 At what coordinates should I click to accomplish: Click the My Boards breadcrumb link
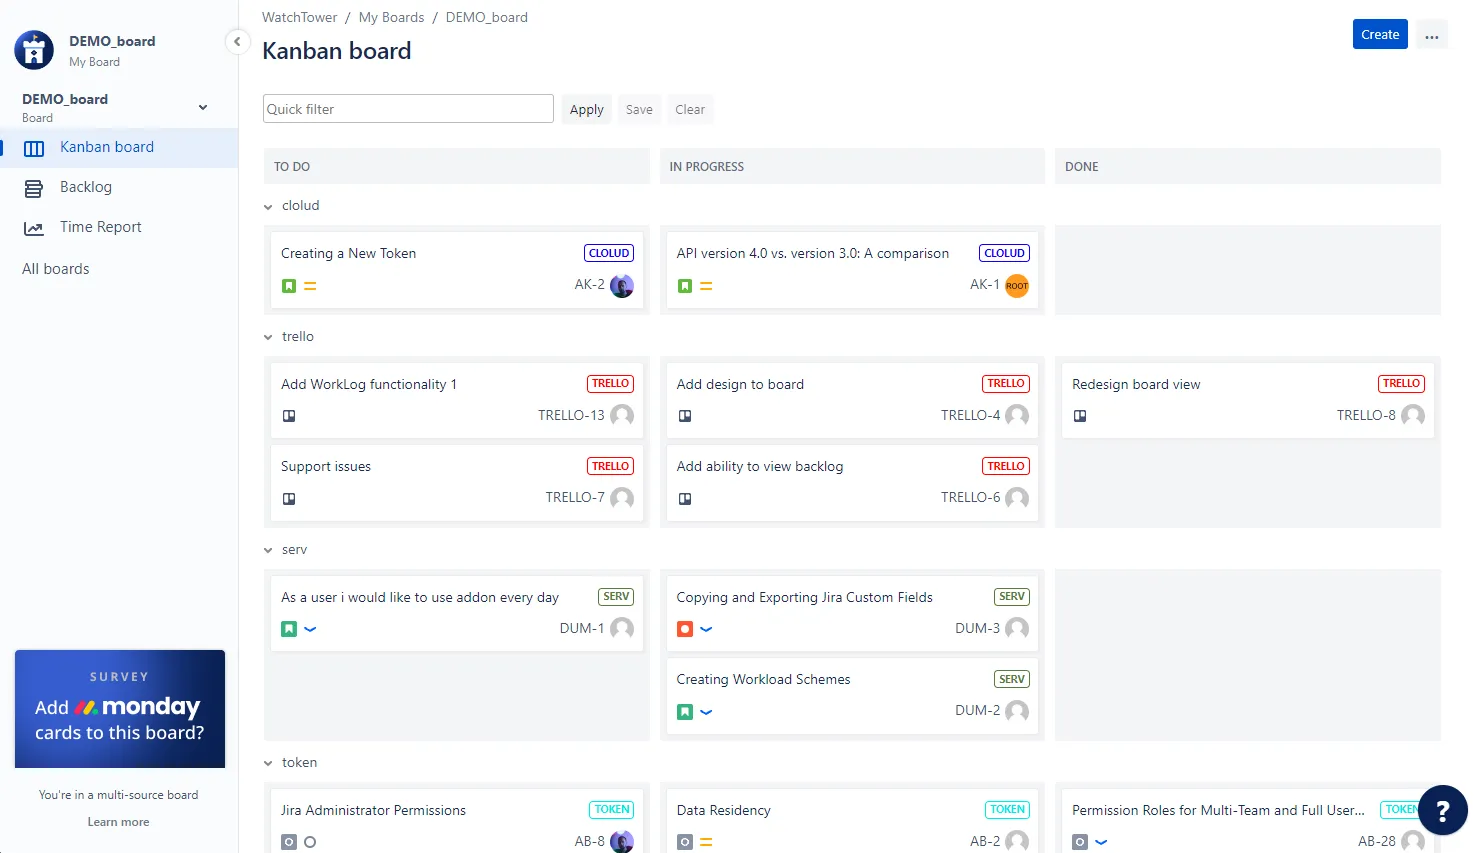click(391, 17)
